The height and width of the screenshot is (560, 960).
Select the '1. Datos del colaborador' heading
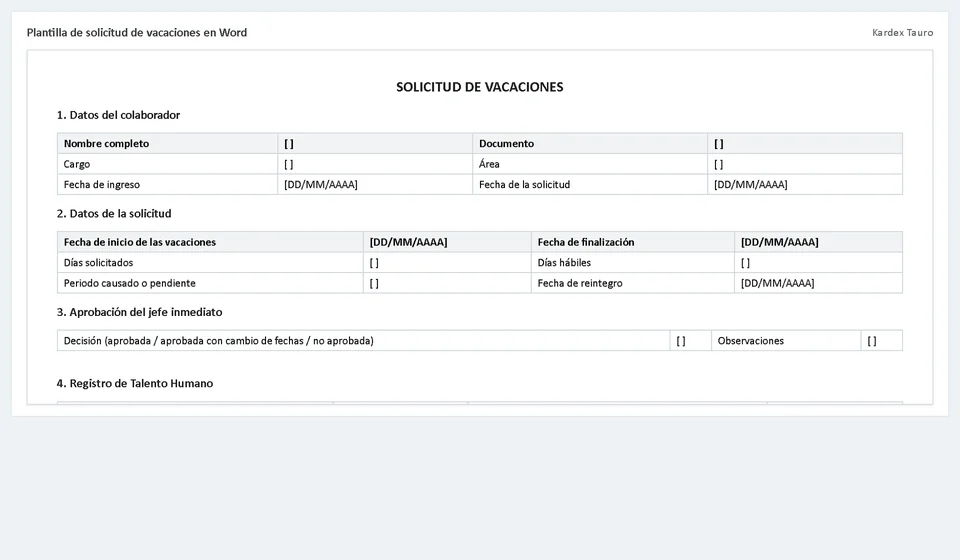118,115
